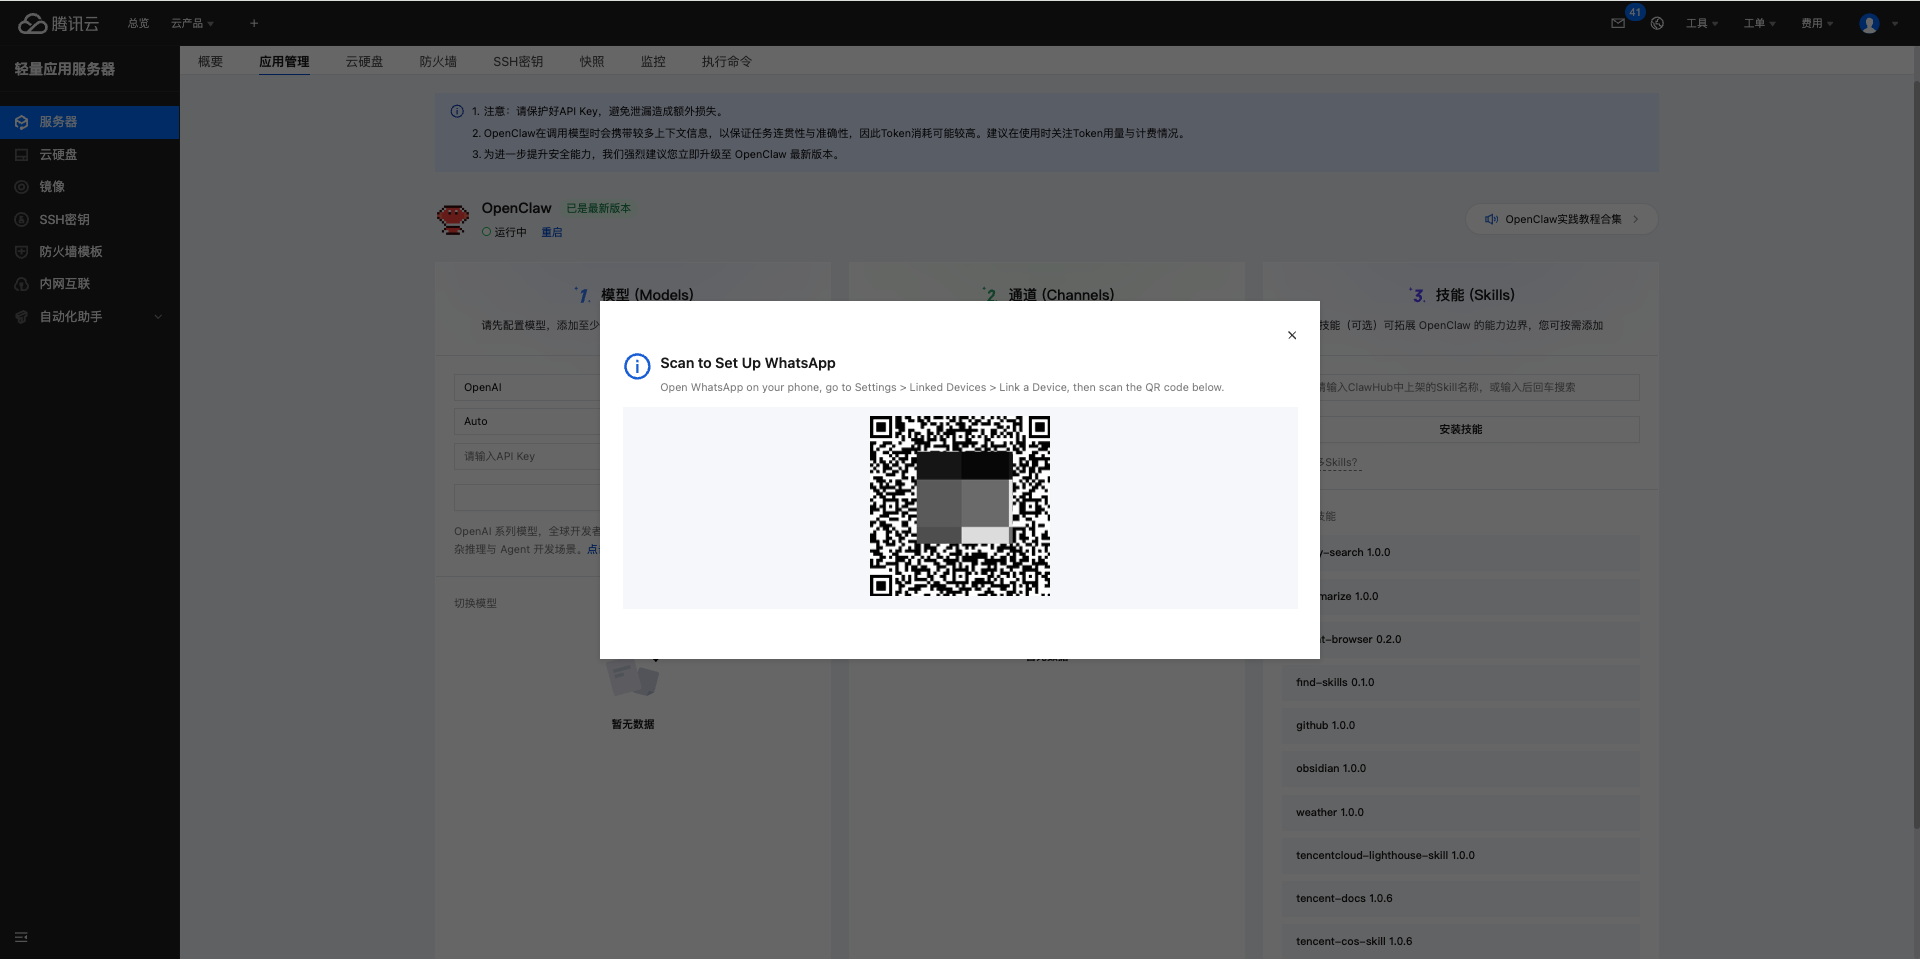
Task: Expand the 费用 dropdown menu
Action: (1816, 24)
